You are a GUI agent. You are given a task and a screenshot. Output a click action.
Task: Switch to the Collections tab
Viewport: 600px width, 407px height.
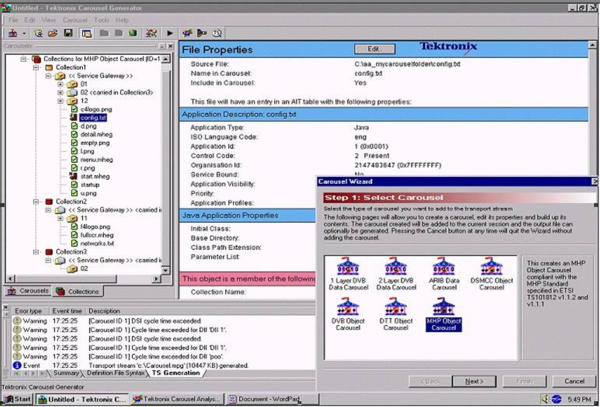tap(80, 290)
